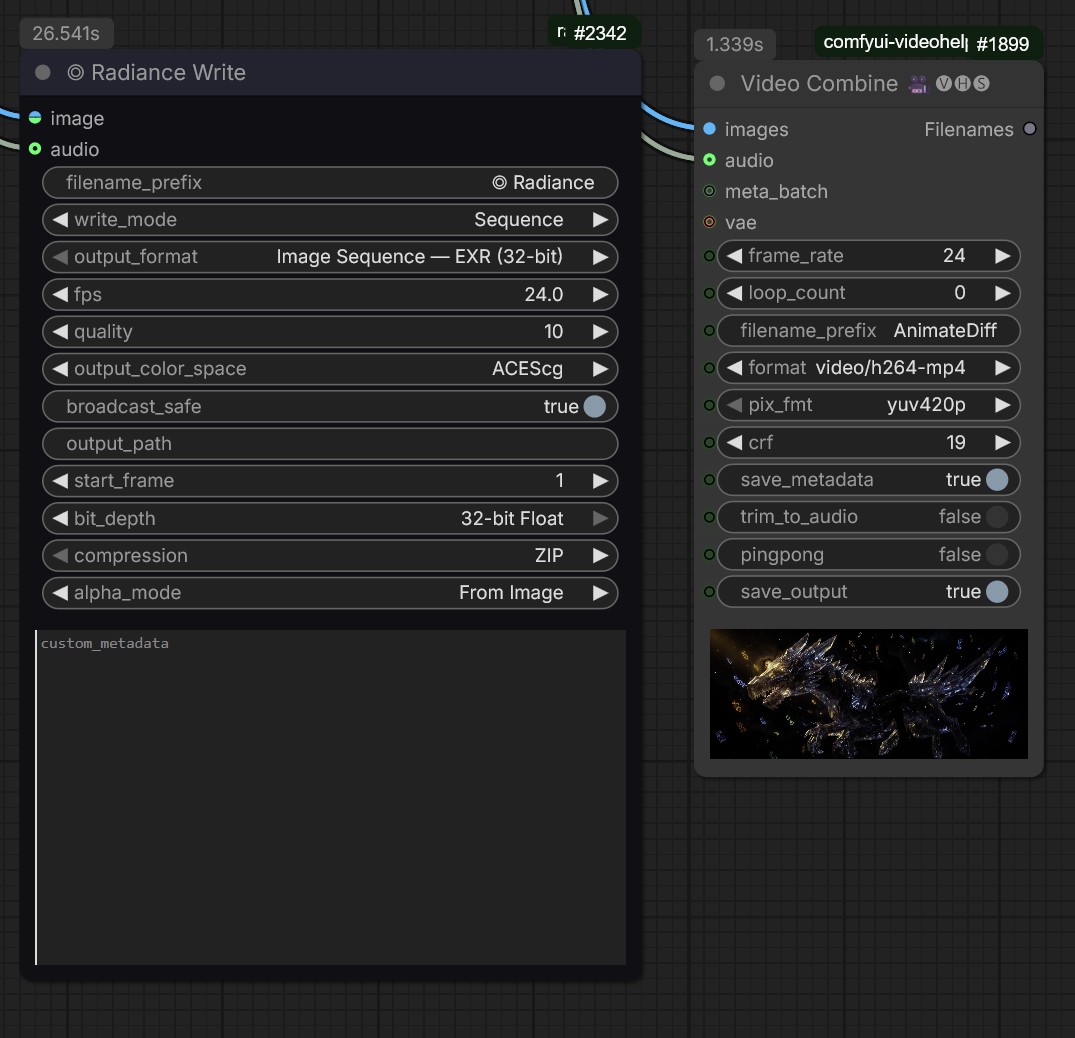1075x1038 pixels.
Task: Click the AnimateDiff filename_prefix field
Action: (869, 330)
